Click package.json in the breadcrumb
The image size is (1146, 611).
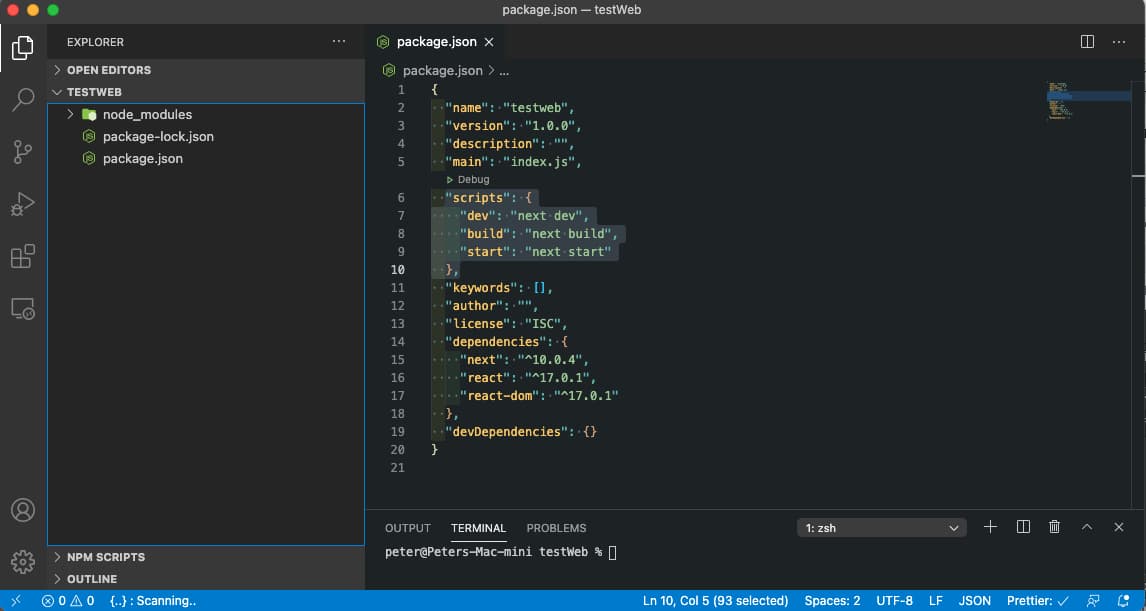[x=442, y=71]
